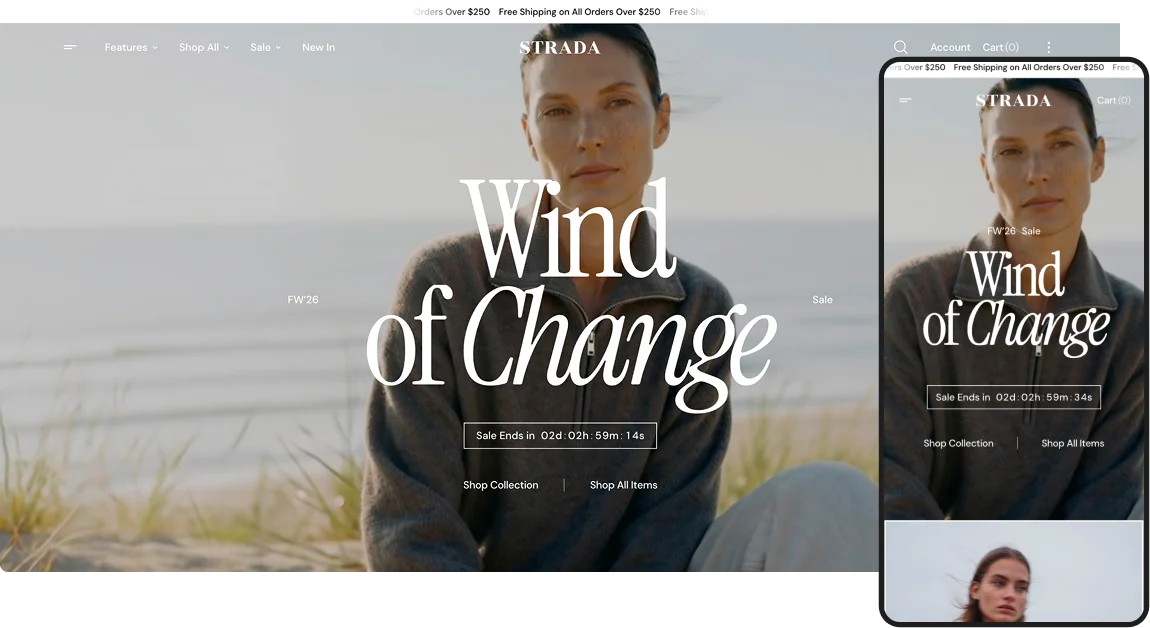Viewport: 1150px width, 628px height.
Task: Open the Account page link
Action: click(950, 47)
